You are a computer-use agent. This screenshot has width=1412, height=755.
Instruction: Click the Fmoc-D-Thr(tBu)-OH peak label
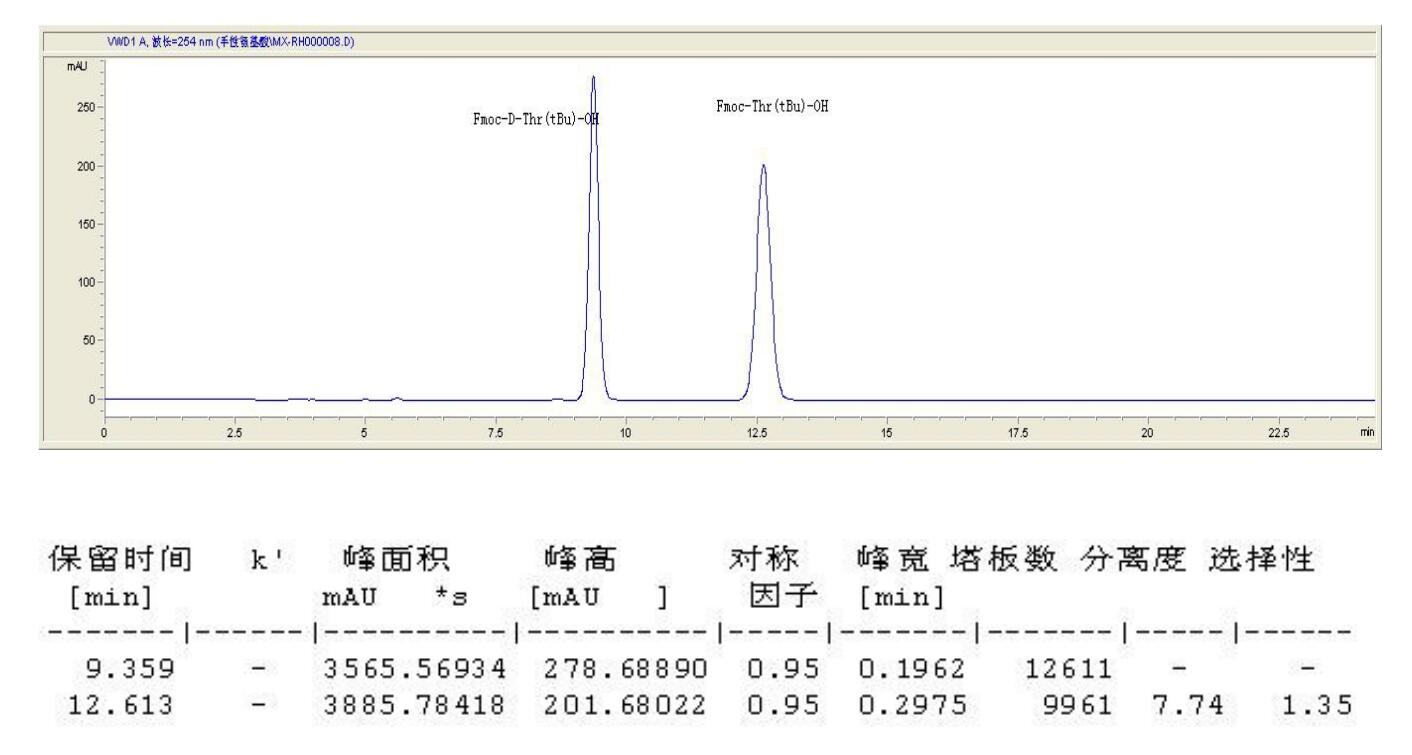point(534,120)
